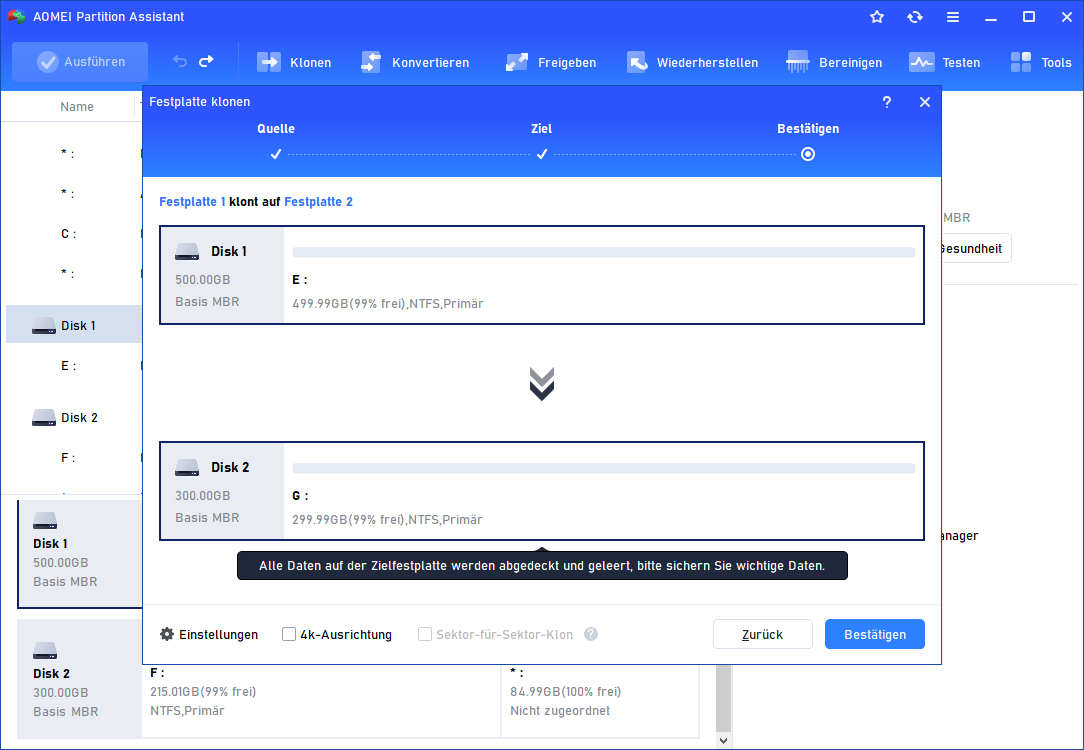The width and height of the screenshot is (1084, 750).
Task: Click the E: partition usage bar
Action: pyautogui.click(x=604, y=252)
